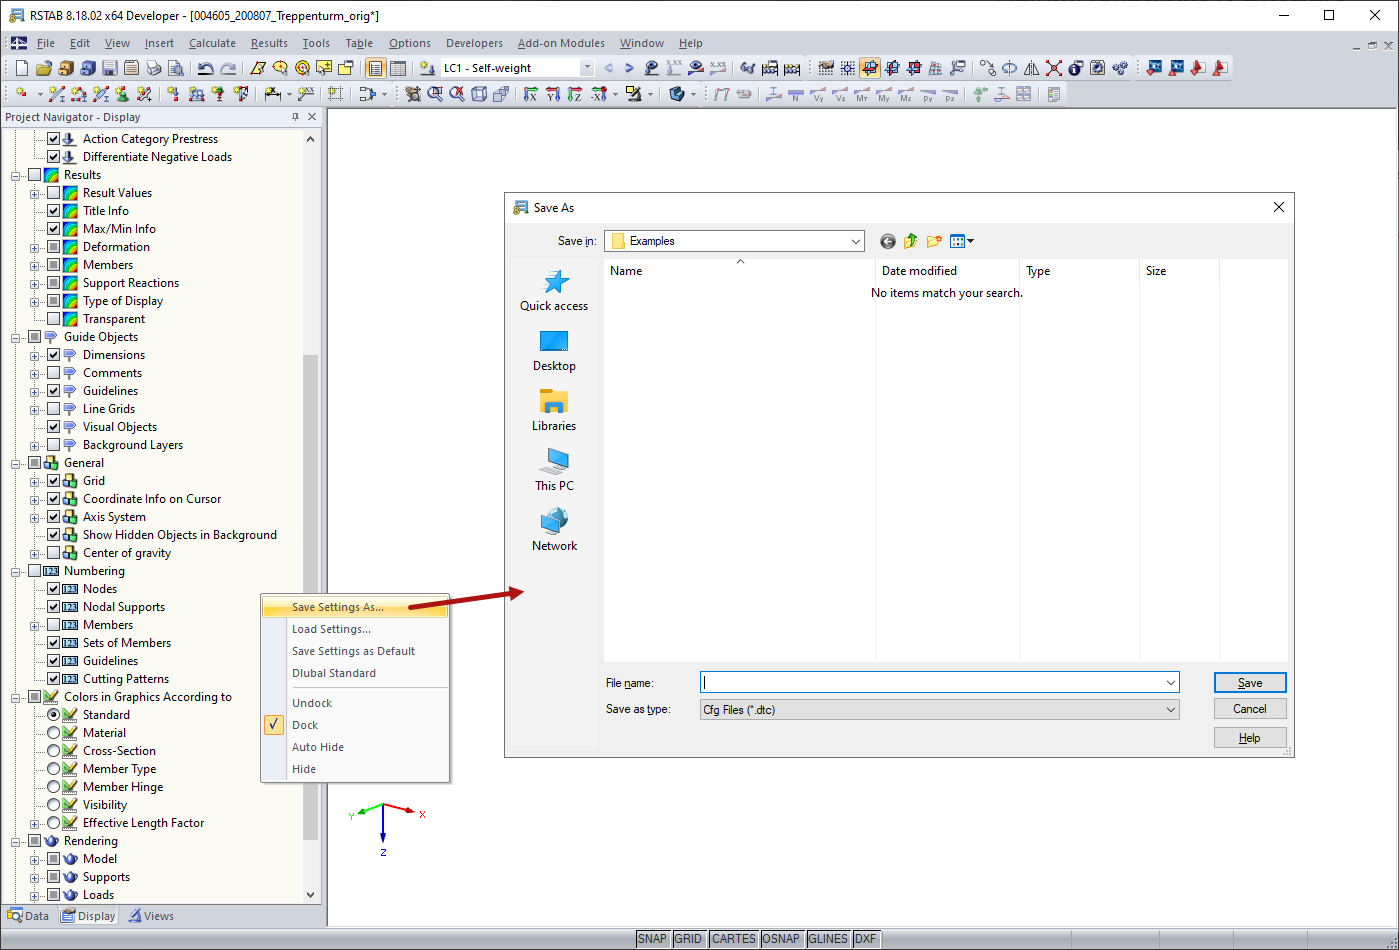Open the LC1 Self-weight load case dropdown
This screenshot has width=1399, height=950.
pos(588,67)
